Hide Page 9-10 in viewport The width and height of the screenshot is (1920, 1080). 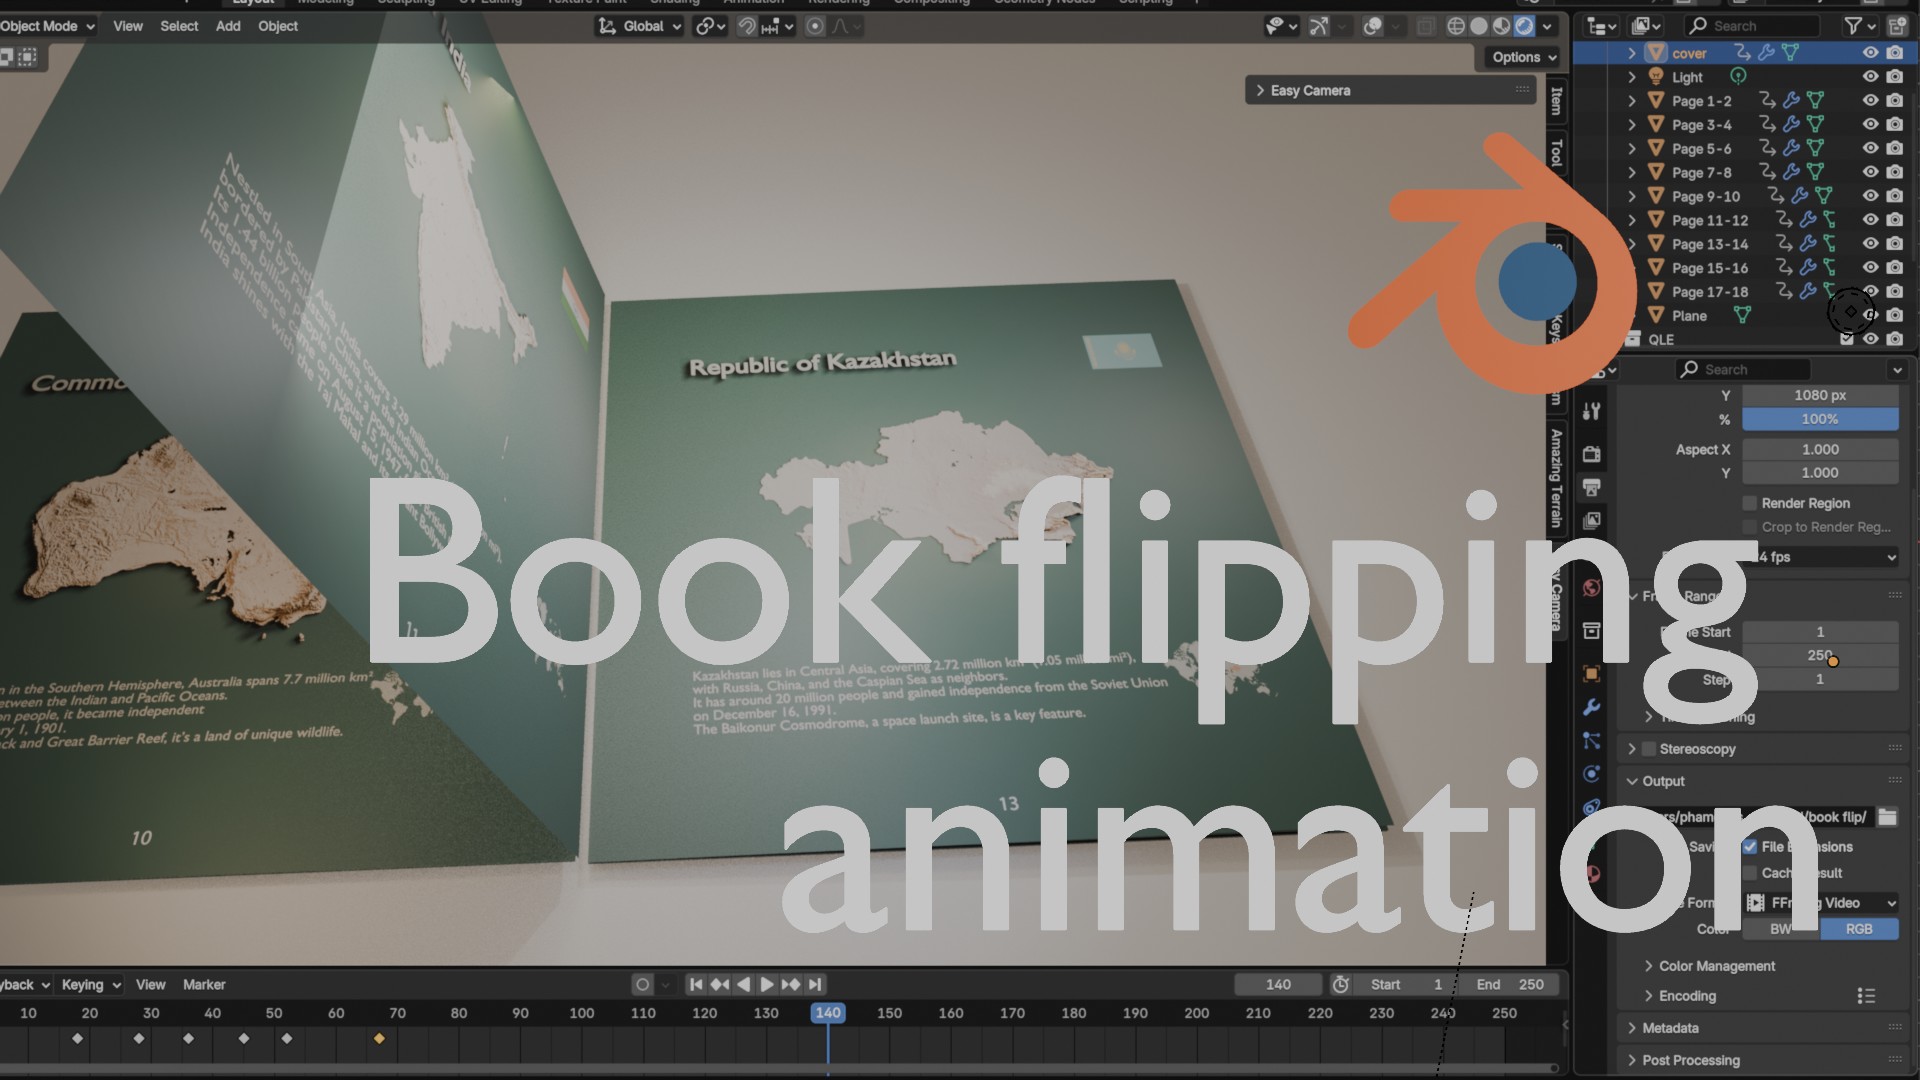[x=1870, y=196]
